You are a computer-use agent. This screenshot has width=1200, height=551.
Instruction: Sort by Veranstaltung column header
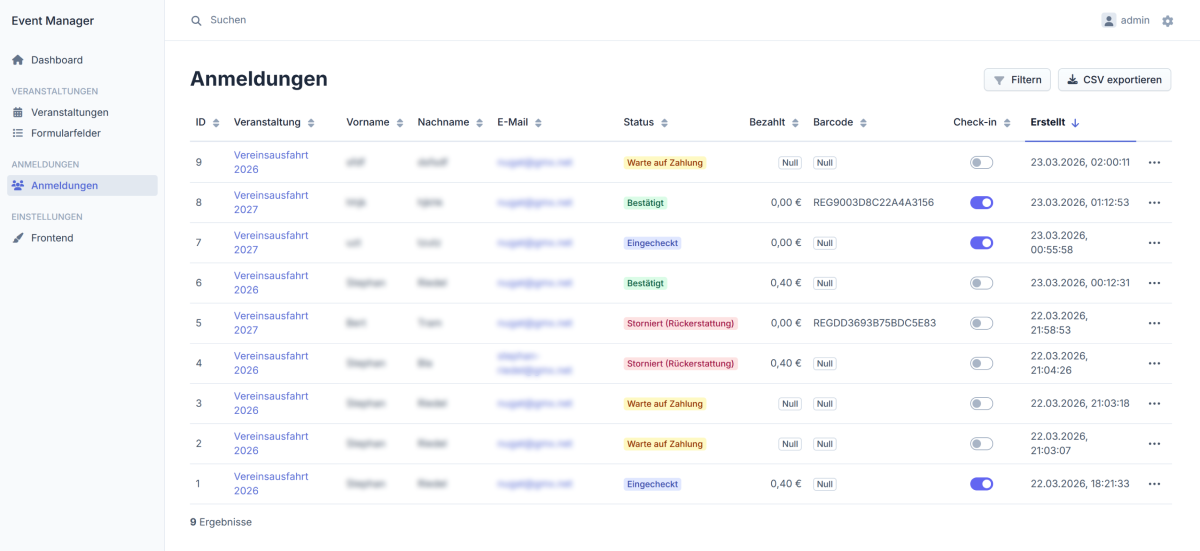[x=274, y=122]
